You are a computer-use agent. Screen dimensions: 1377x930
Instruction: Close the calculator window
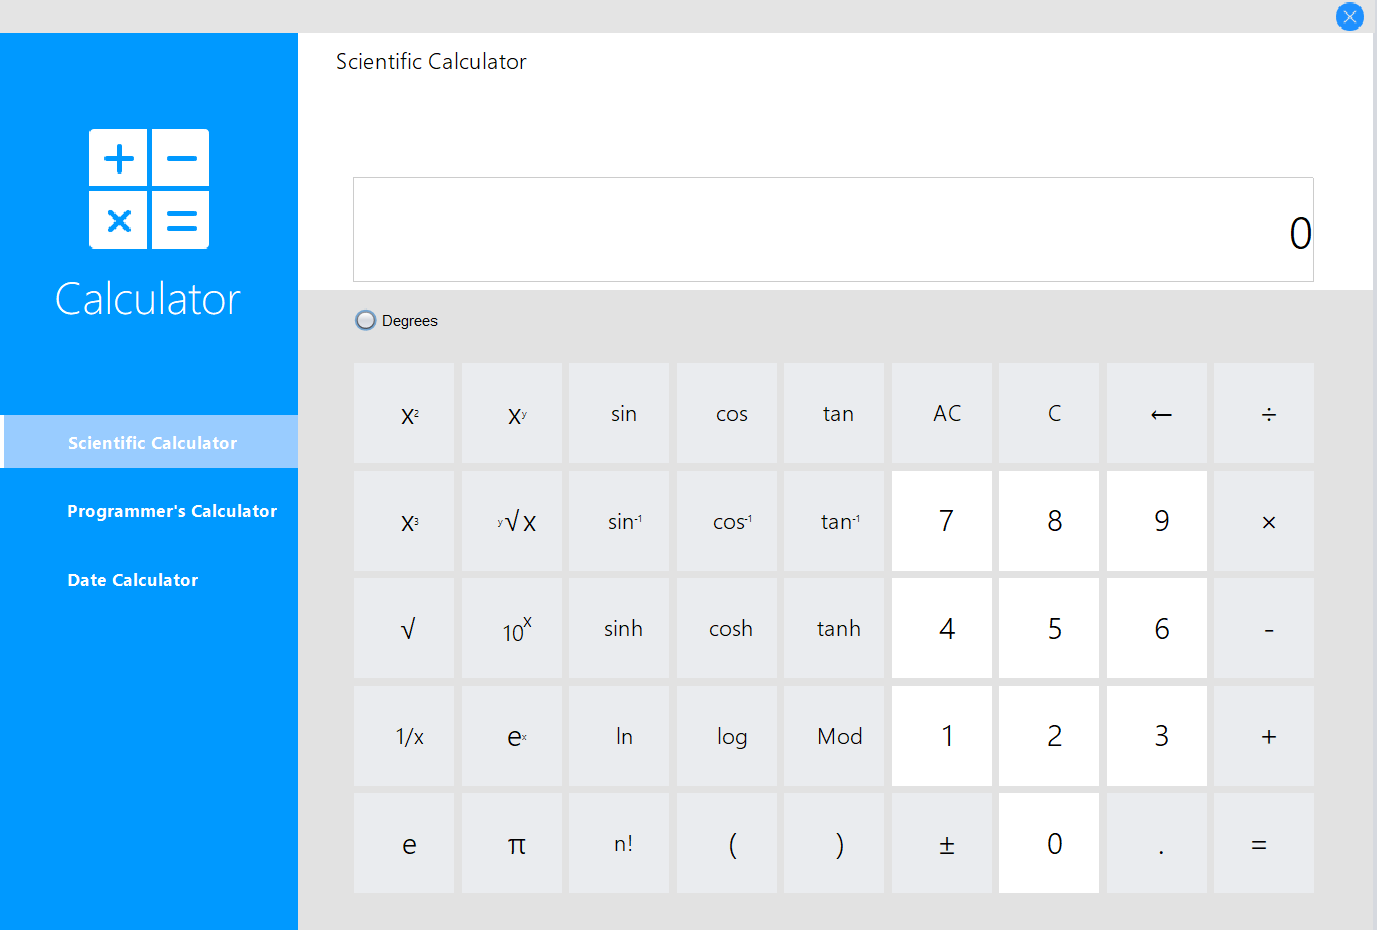coord(1350,17)
